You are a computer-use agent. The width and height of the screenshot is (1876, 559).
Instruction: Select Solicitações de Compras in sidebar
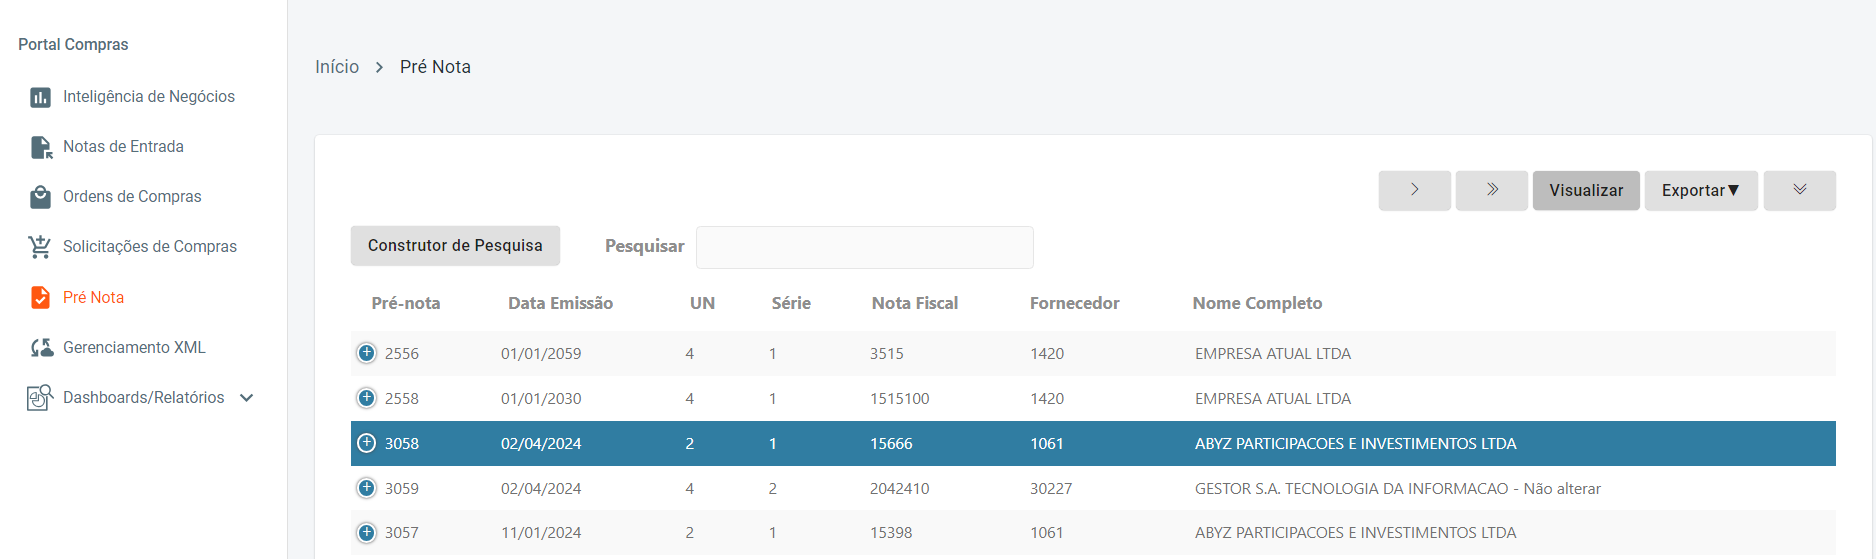[150, 247]
